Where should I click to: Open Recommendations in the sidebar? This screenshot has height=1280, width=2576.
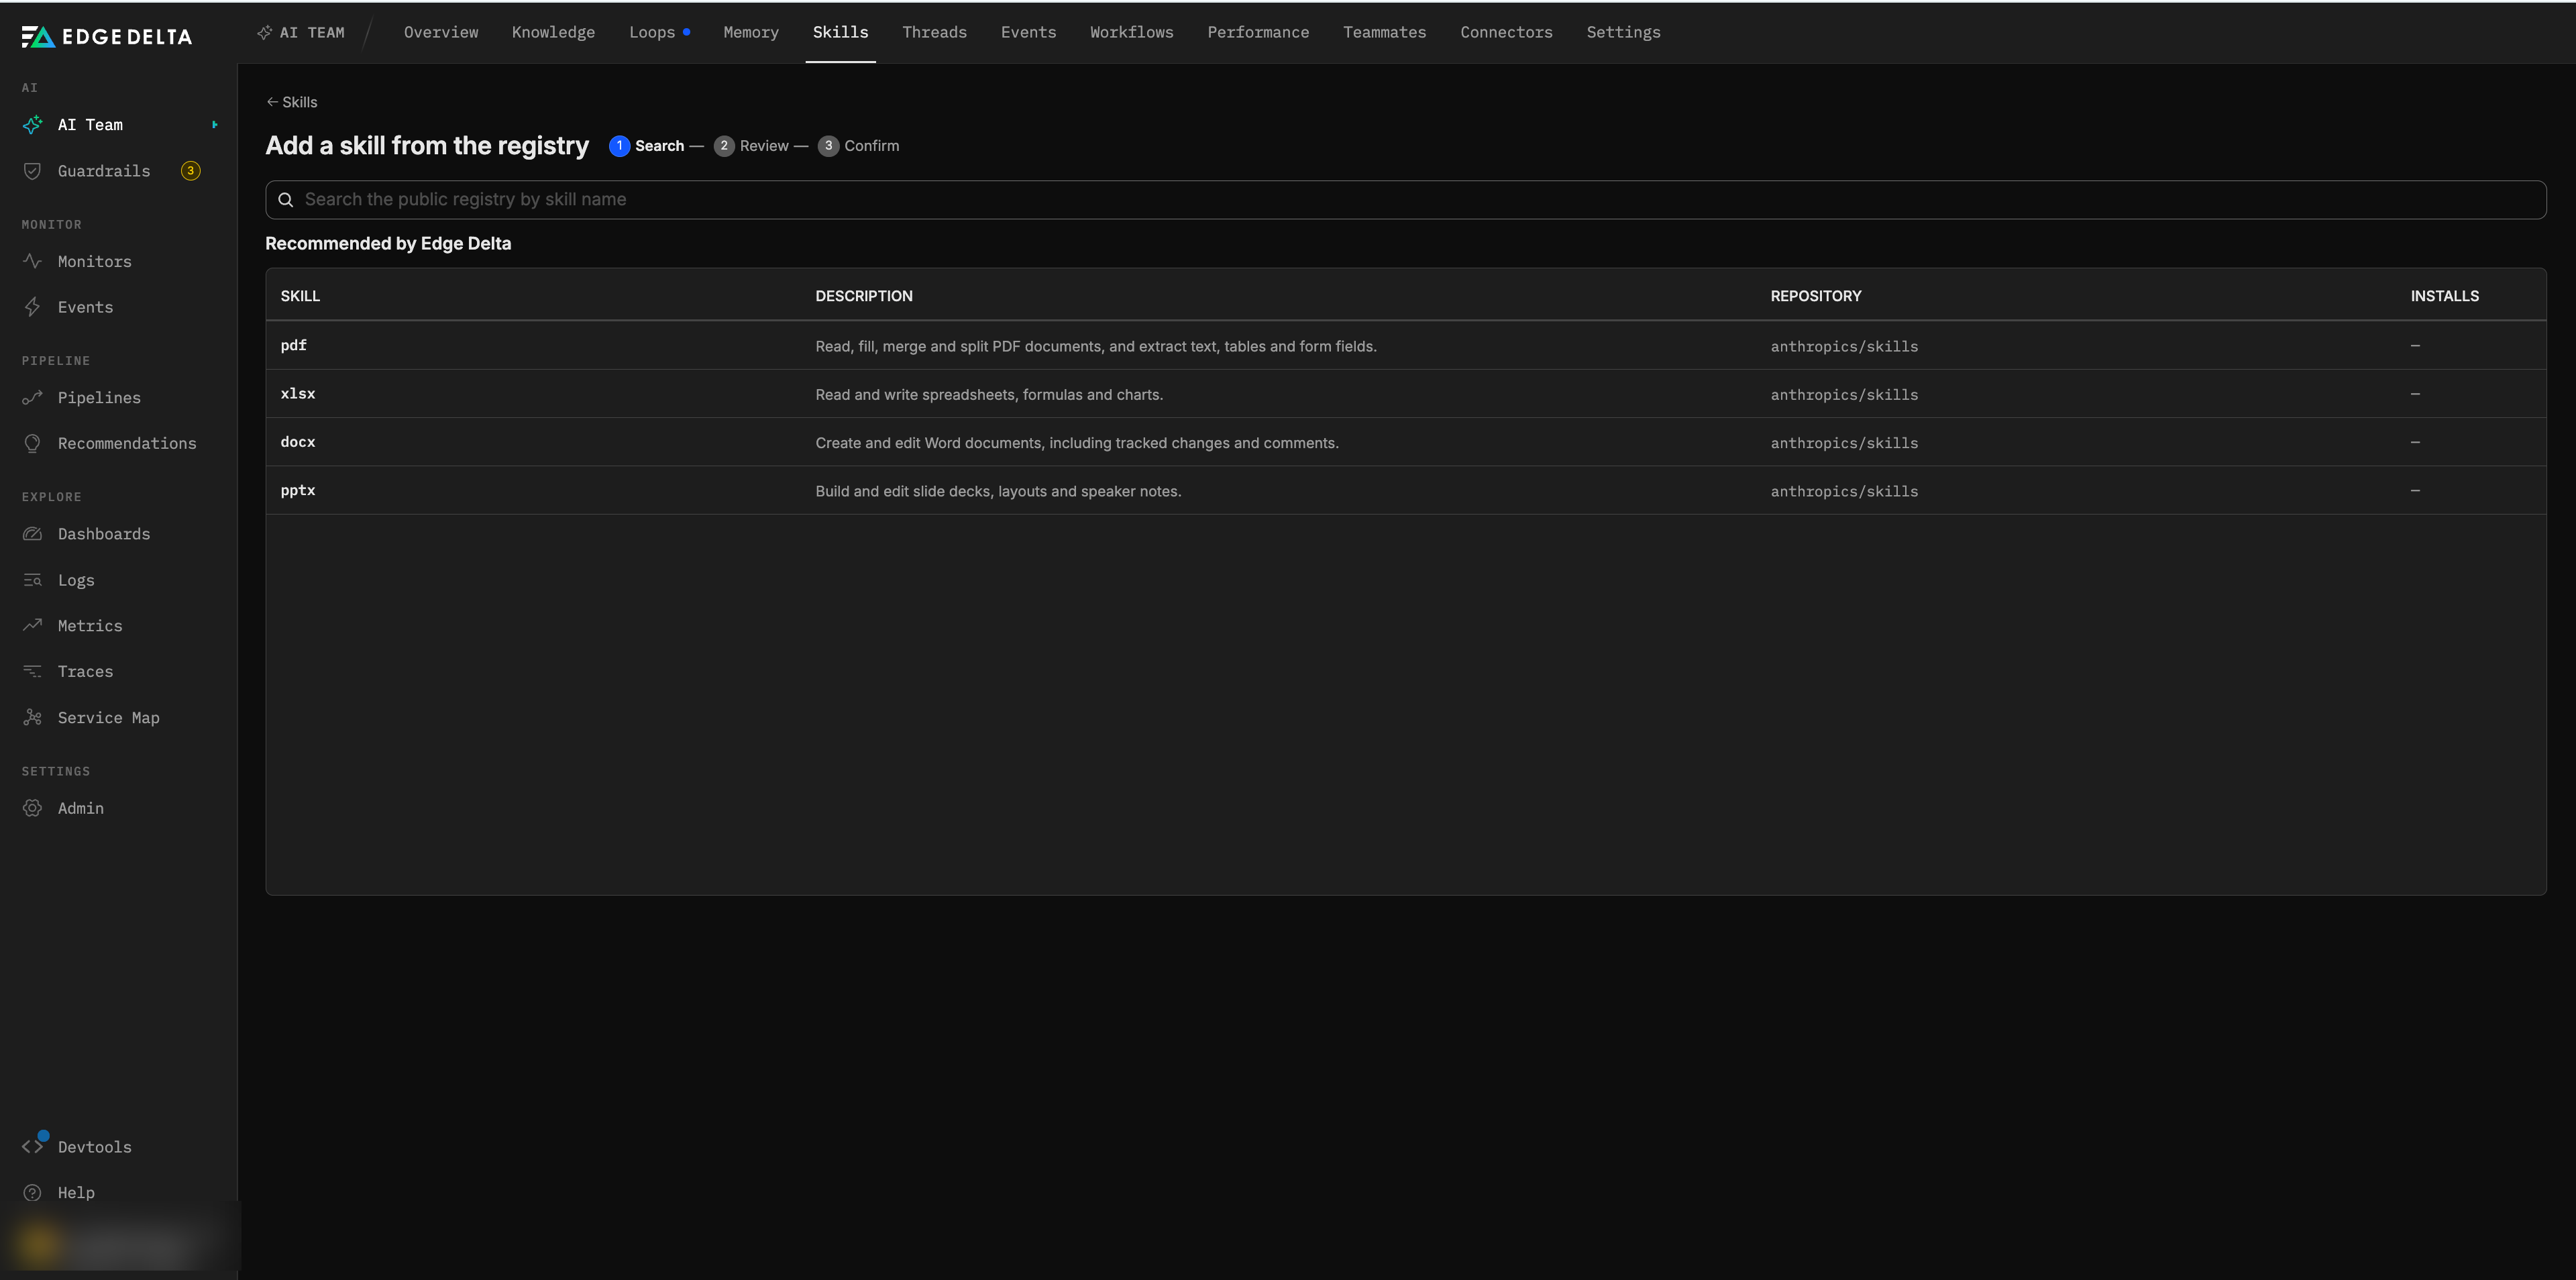click(127, 443)
